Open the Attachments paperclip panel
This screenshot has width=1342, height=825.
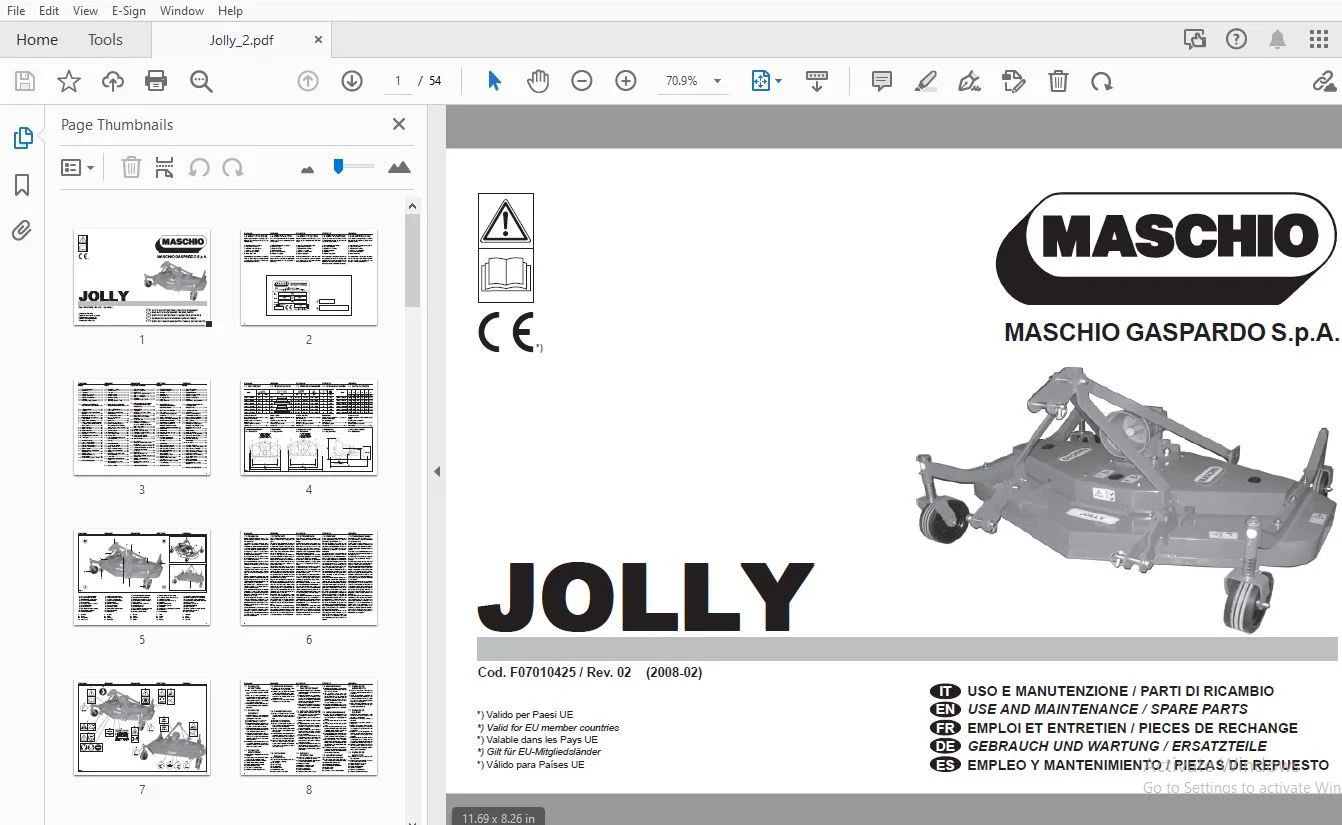(x=22, y=231)
